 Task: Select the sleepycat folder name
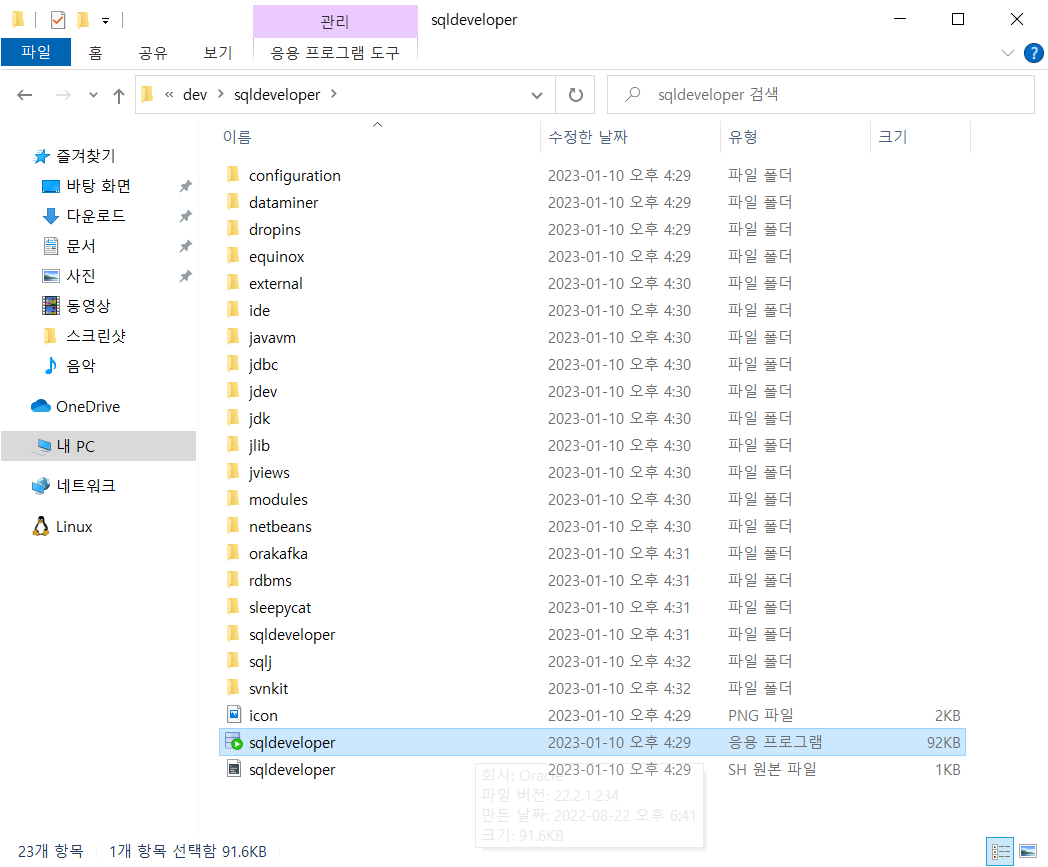point(280,608)
